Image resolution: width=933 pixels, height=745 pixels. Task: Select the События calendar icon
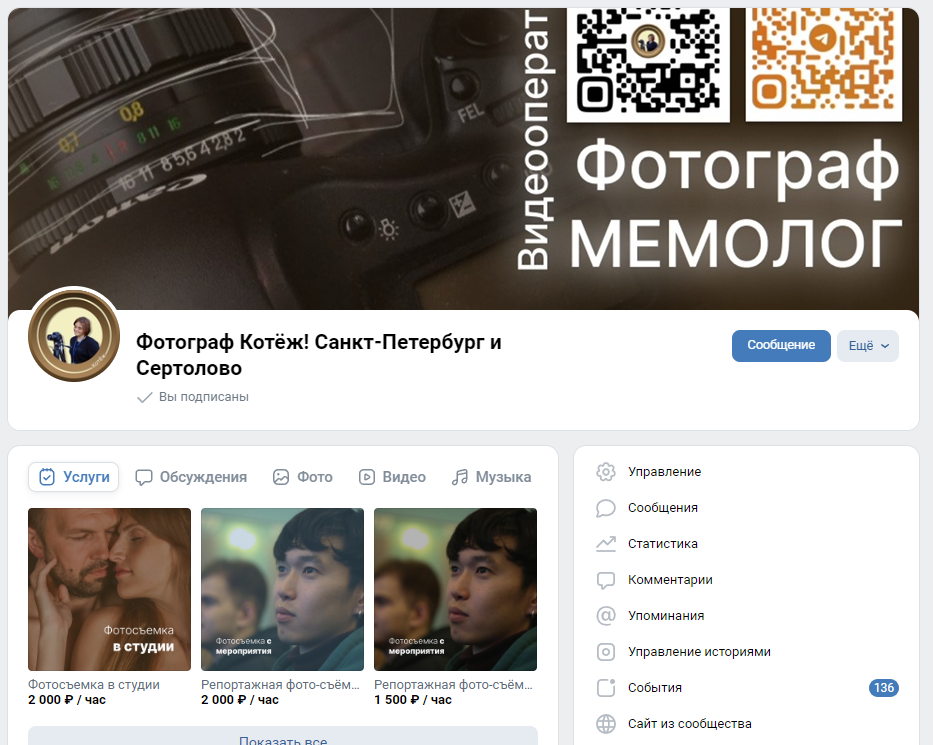click(x=605, y=688)
